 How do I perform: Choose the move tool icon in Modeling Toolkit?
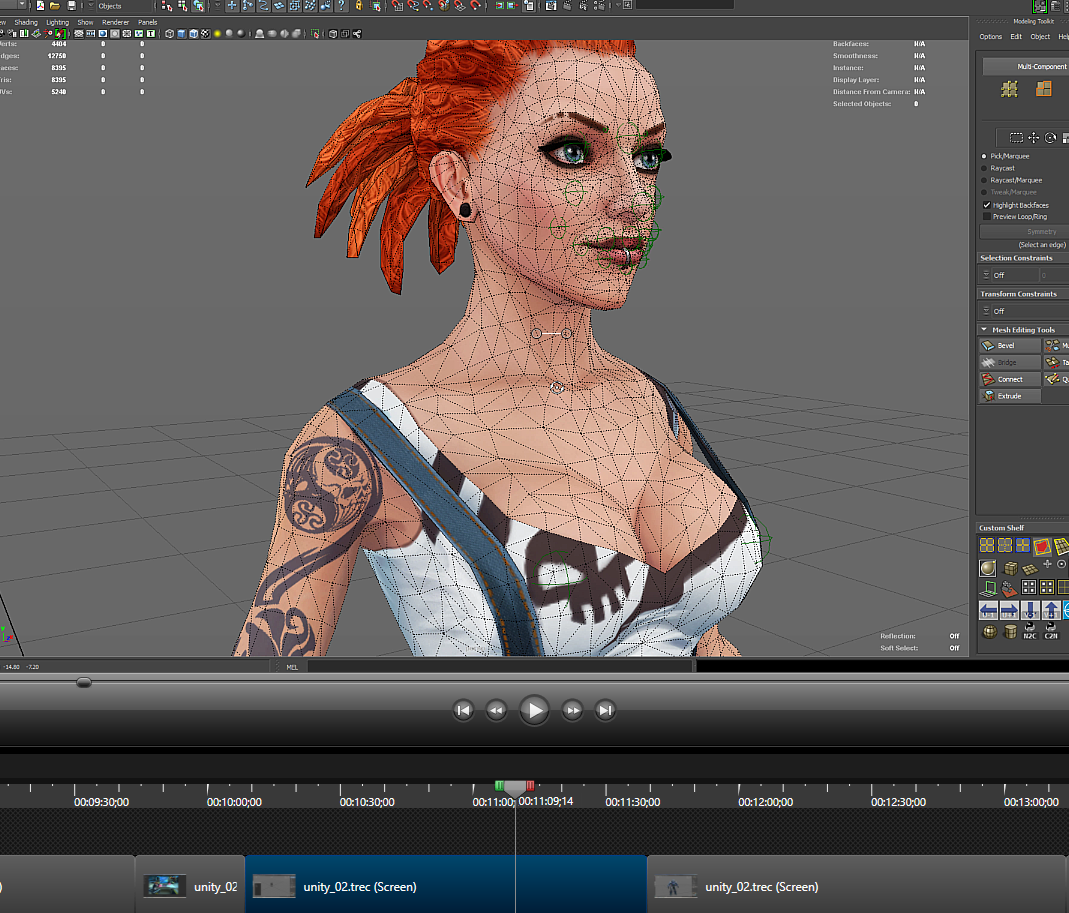[1034, 138]
